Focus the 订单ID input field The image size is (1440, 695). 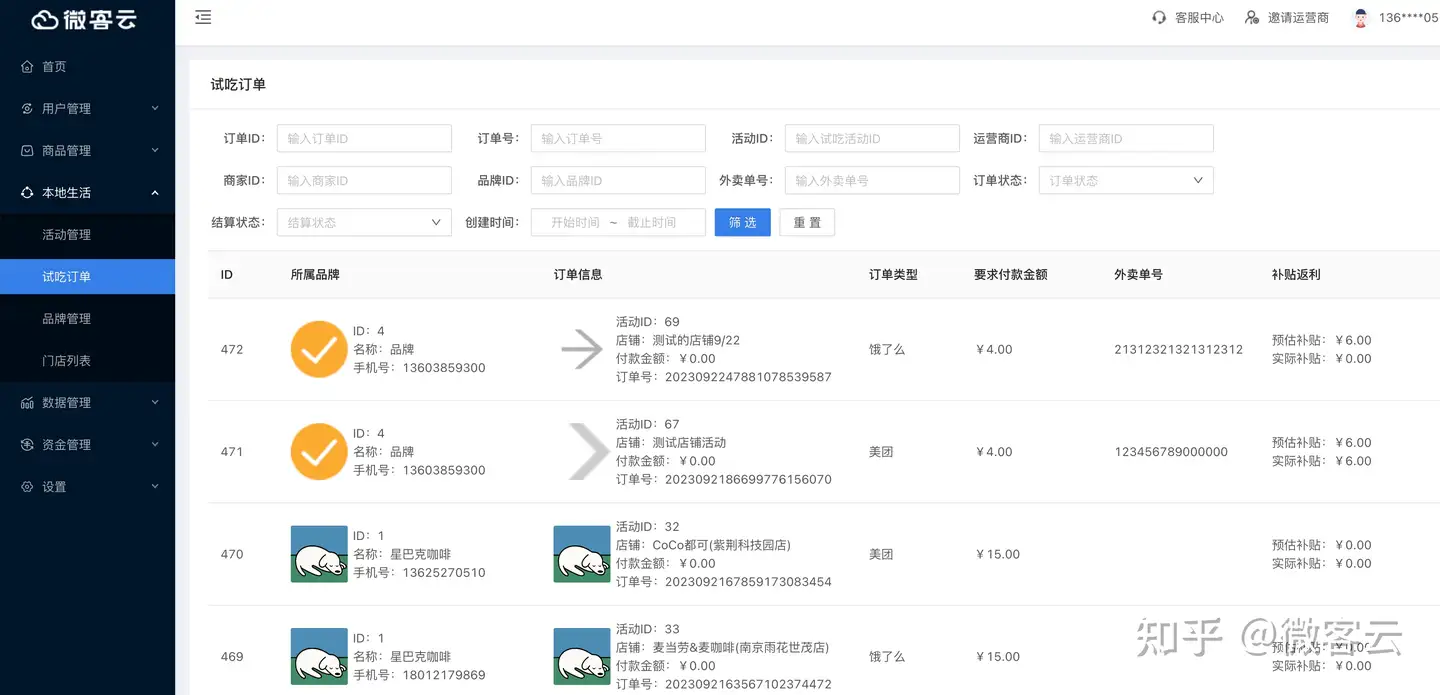click(x=364, y=138)
